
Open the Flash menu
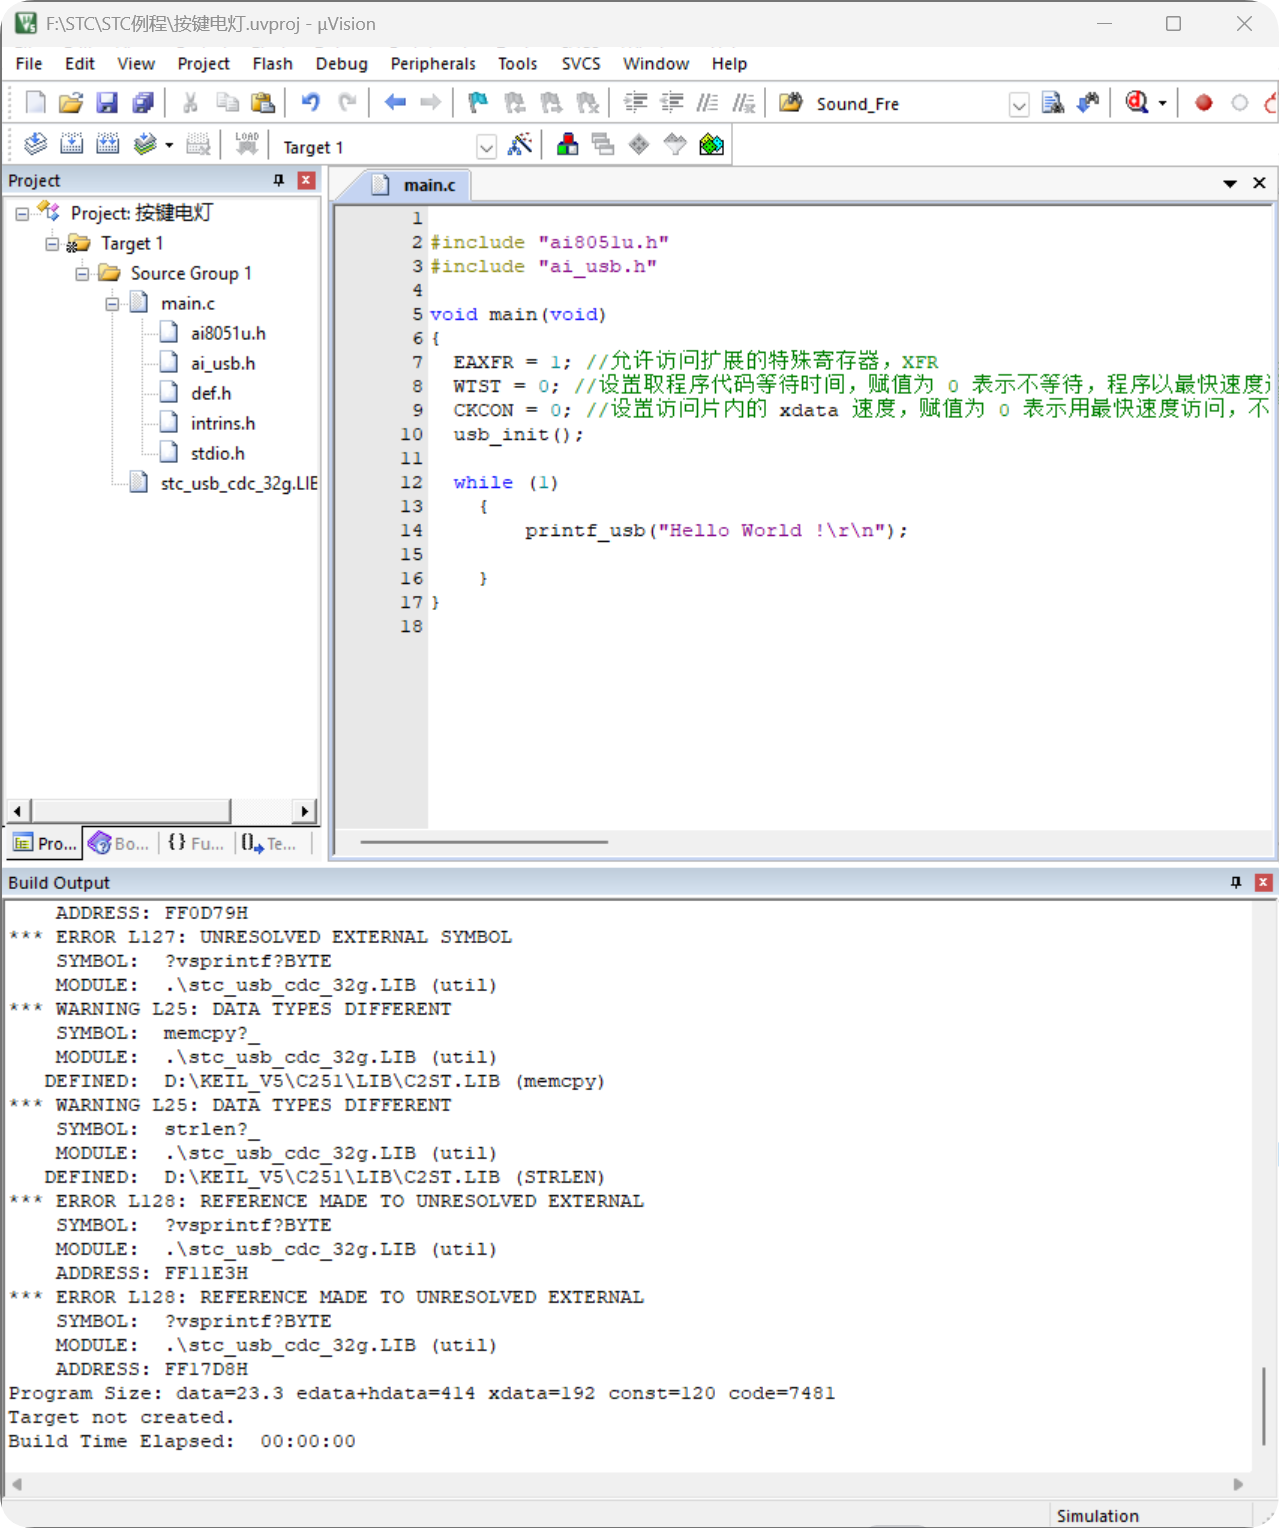click(272, 63)
